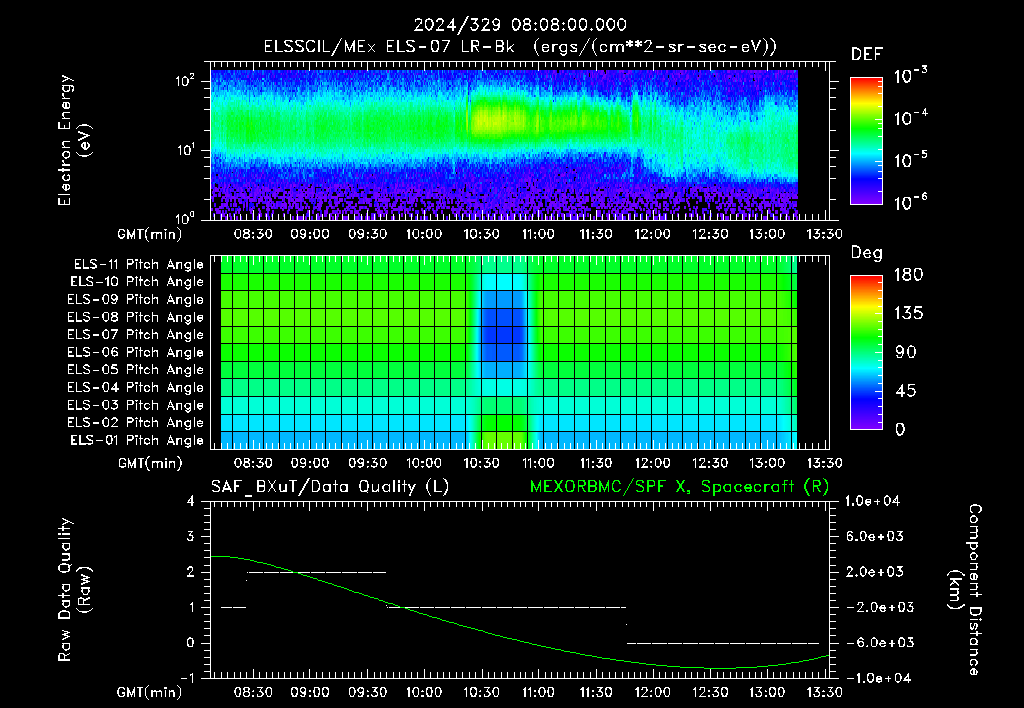Click GMT(min) label under the spectrogram

(150, 234)
